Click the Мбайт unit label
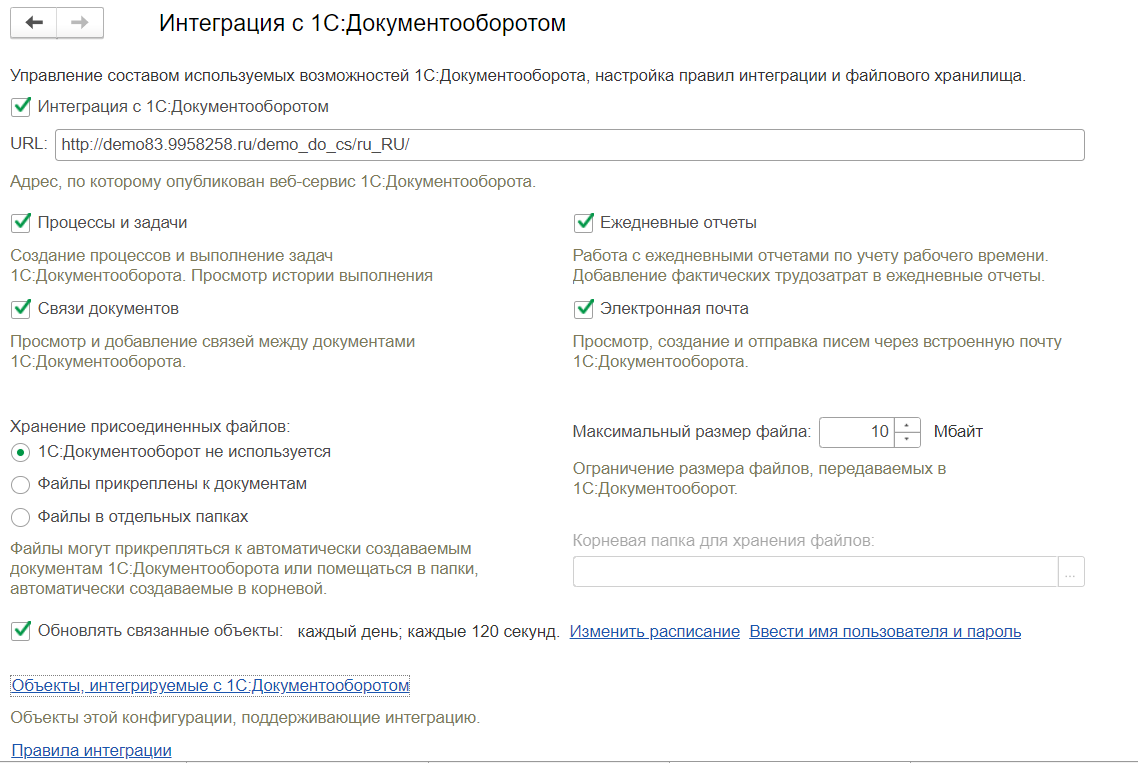 pyautogui.click(x=958, y=432)
